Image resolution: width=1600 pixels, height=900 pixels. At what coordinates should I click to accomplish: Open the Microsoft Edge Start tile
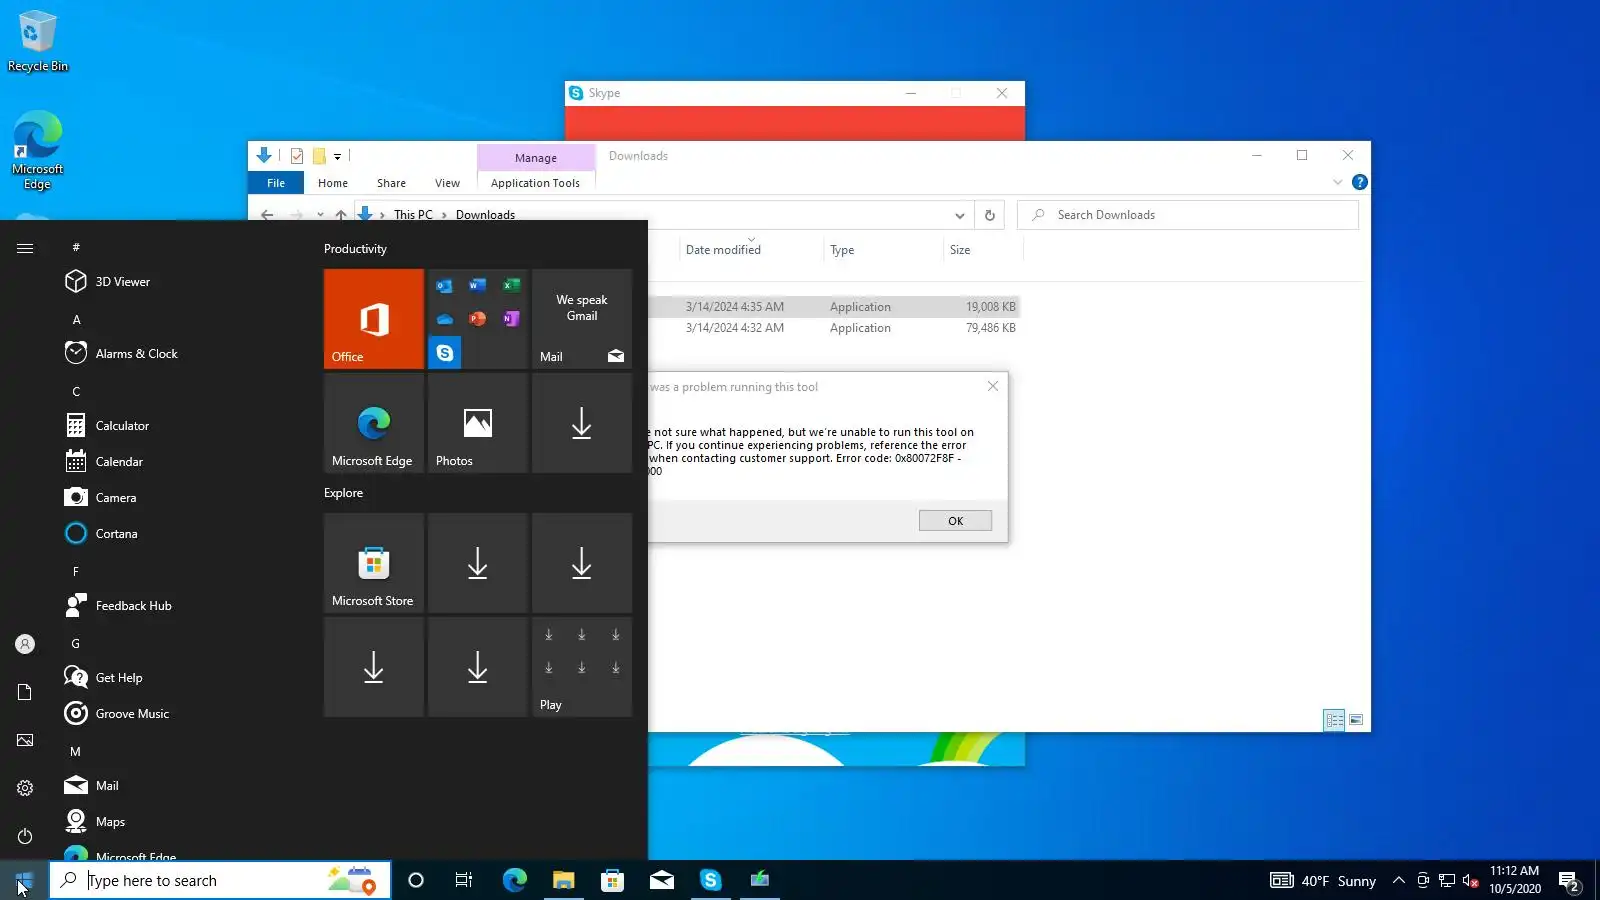click(374, 423)
